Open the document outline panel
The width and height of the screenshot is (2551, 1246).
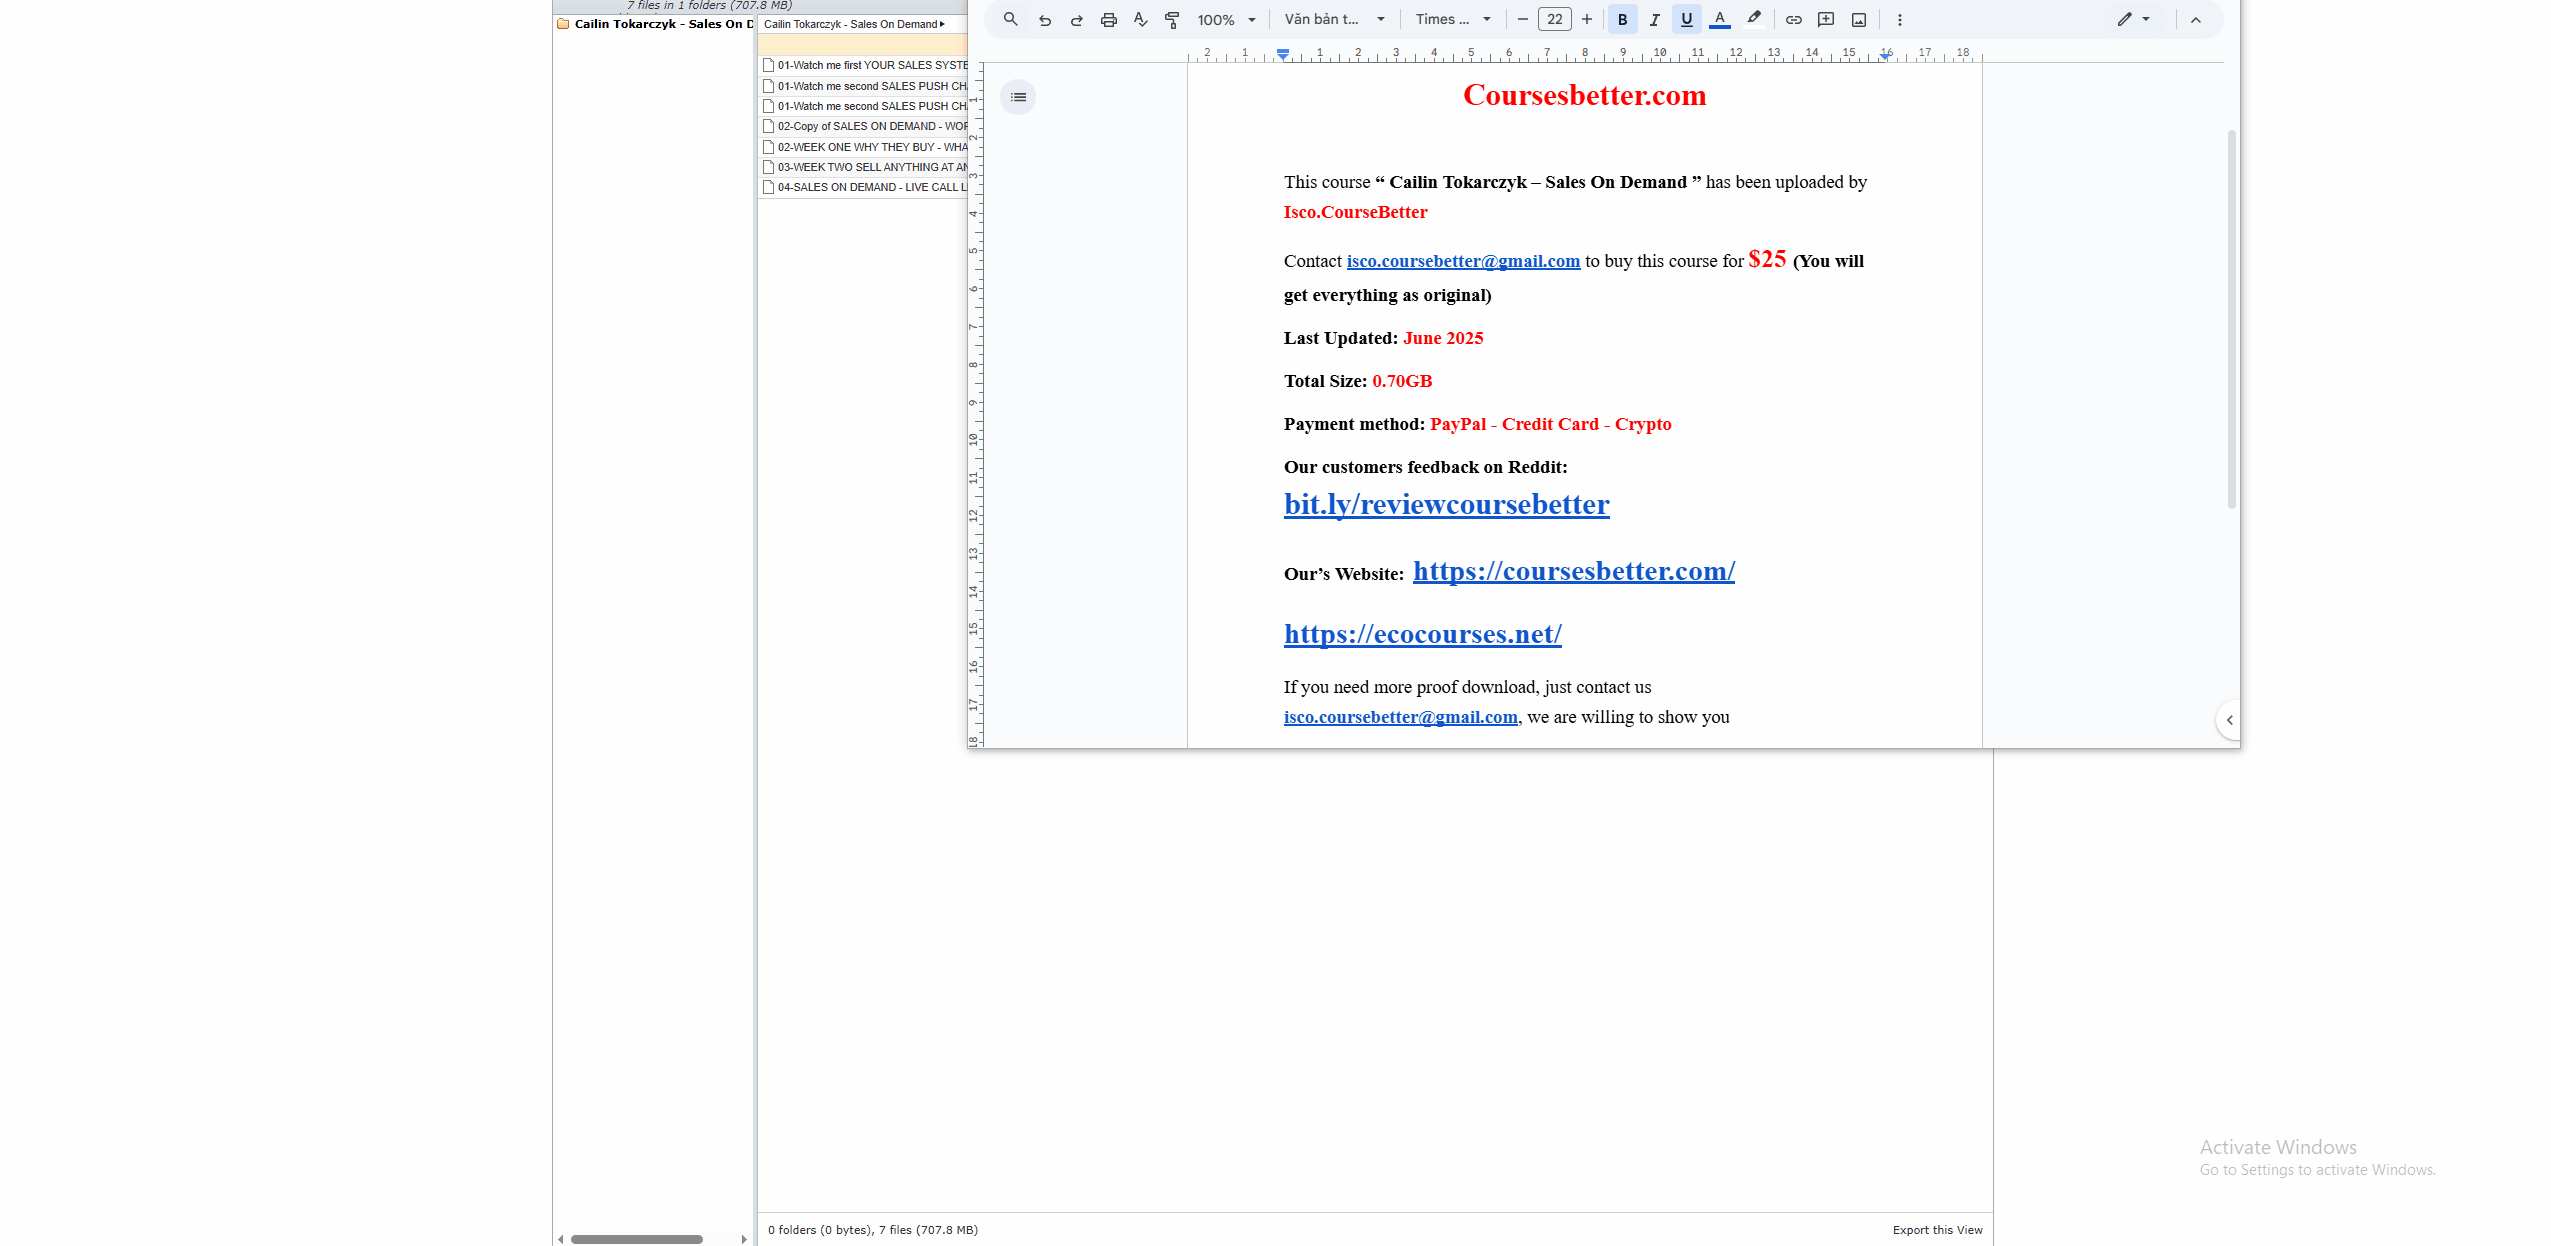point(1018,97)
